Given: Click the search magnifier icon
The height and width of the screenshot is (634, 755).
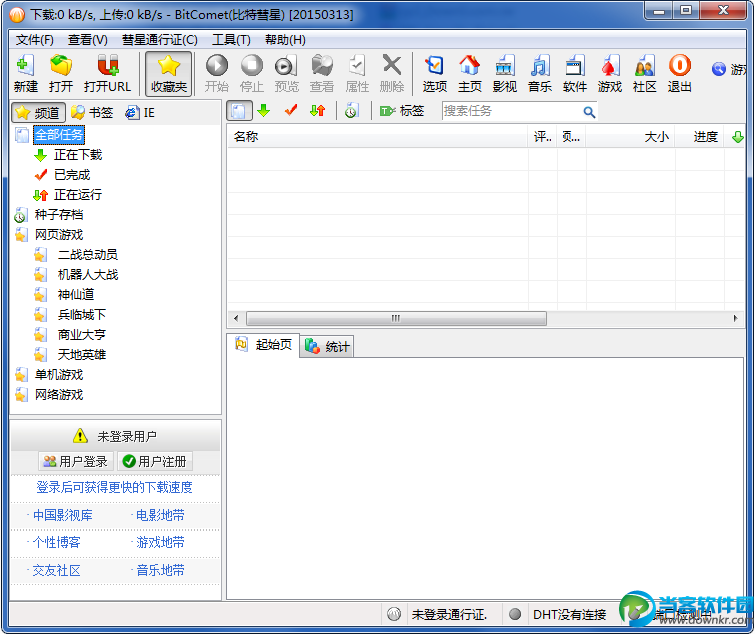Looking at the screenshot, I should 589,112.
